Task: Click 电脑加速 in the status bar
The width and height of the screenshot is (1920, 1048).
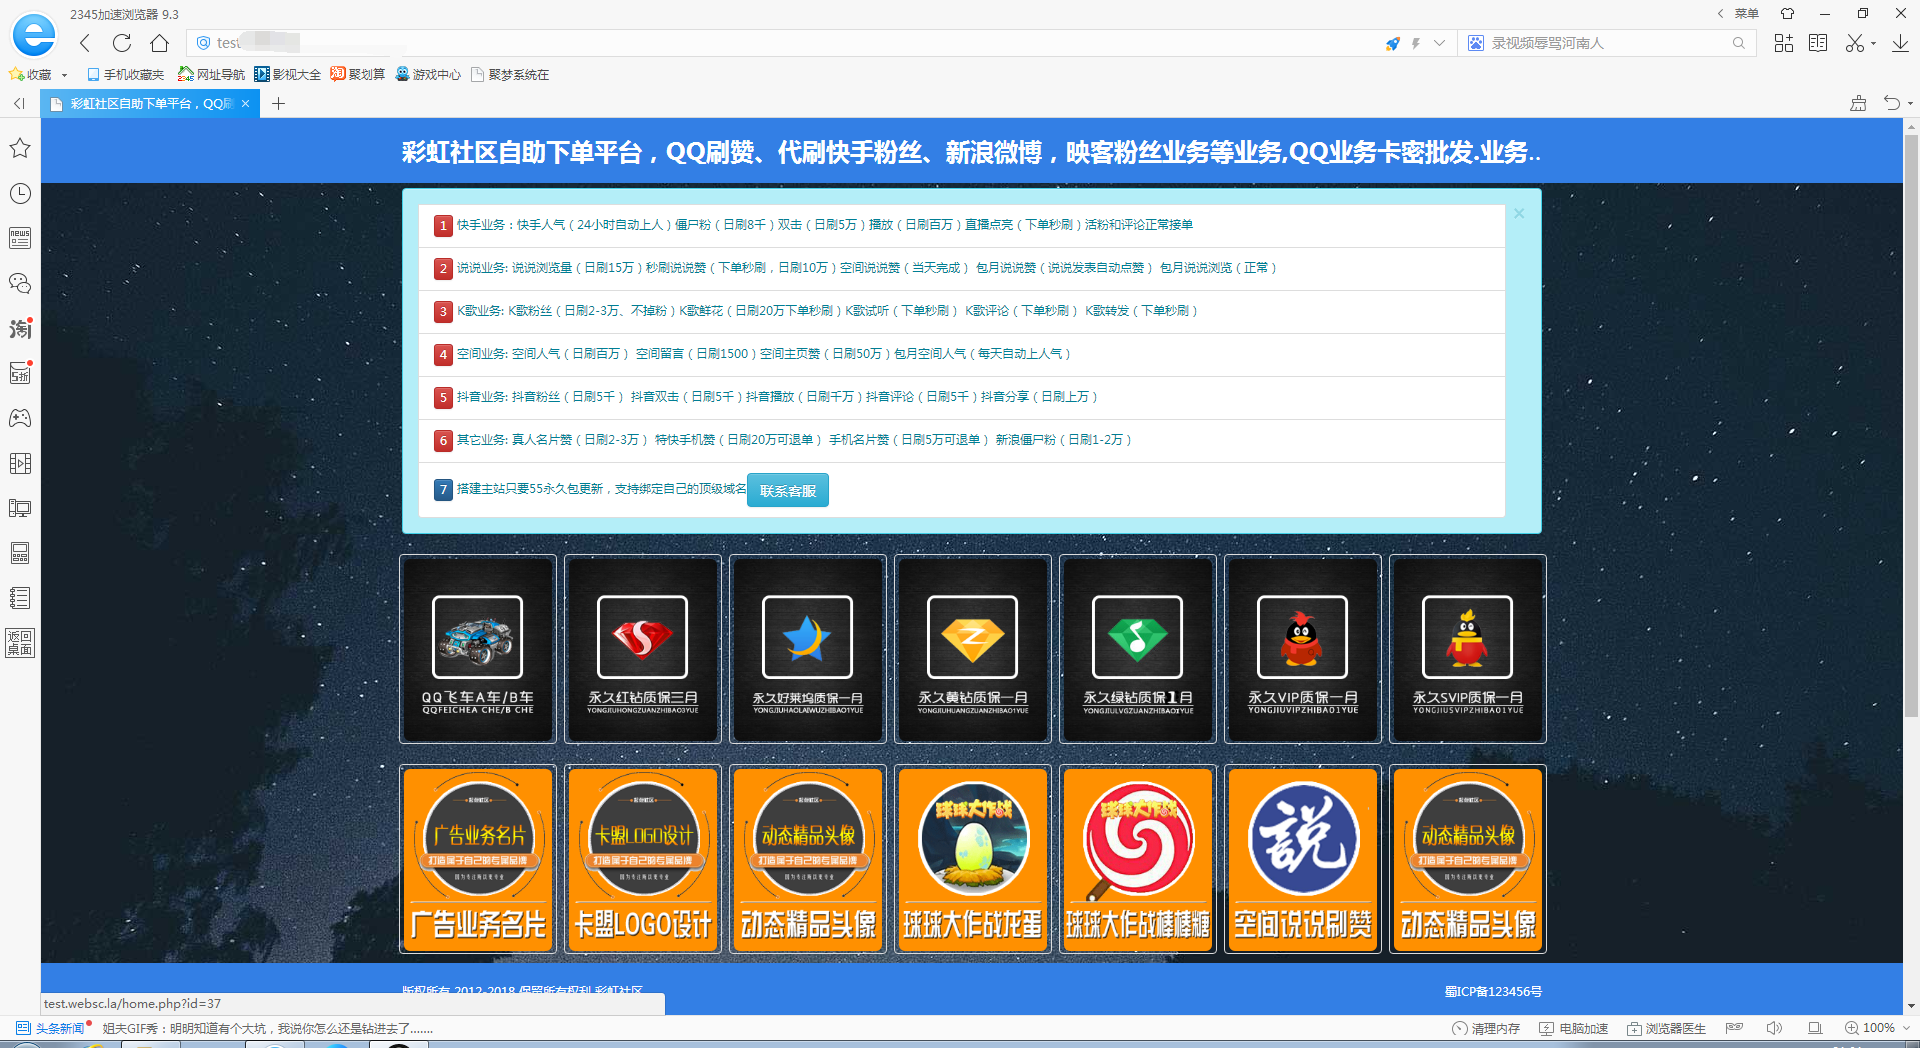Action: click(x=1574, y=1028)
